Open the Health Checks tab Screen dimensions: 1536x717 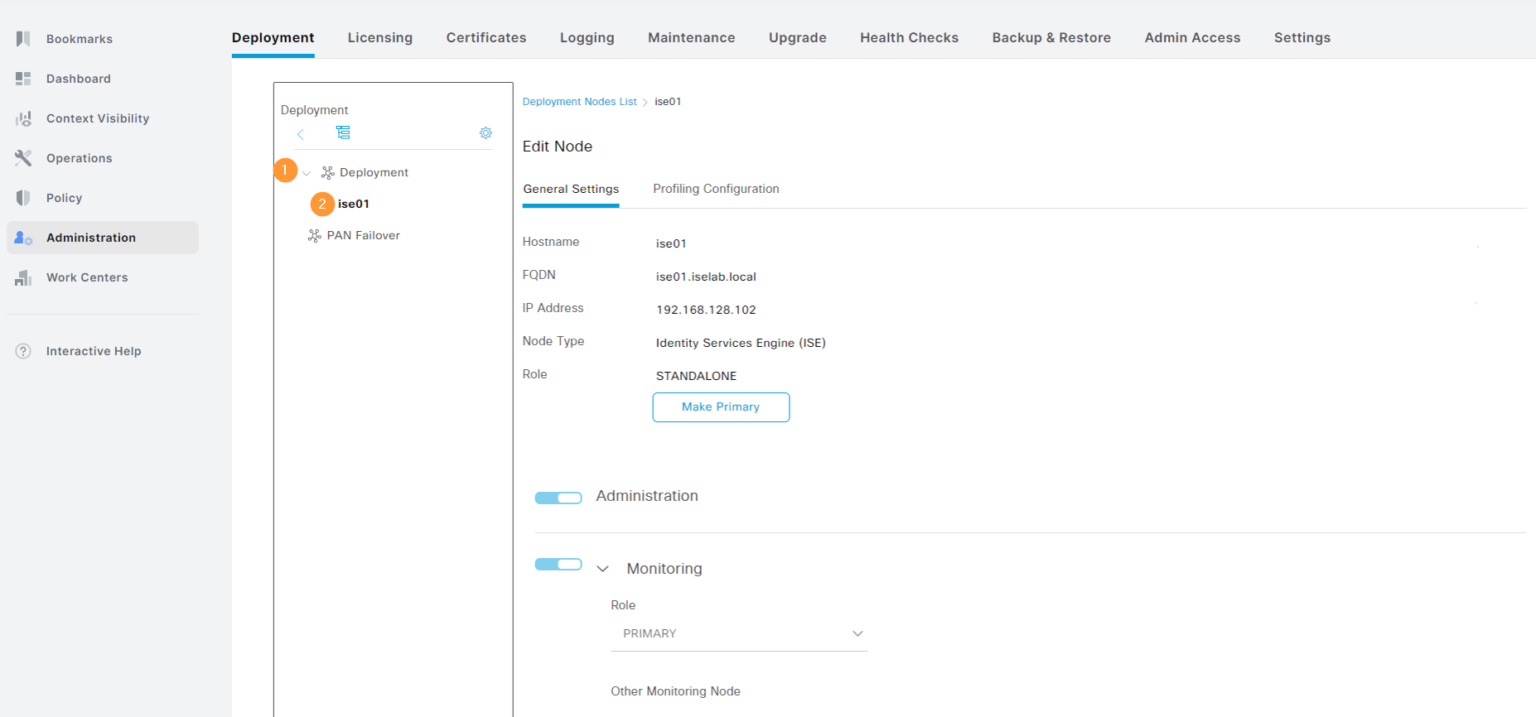[909, 37]
